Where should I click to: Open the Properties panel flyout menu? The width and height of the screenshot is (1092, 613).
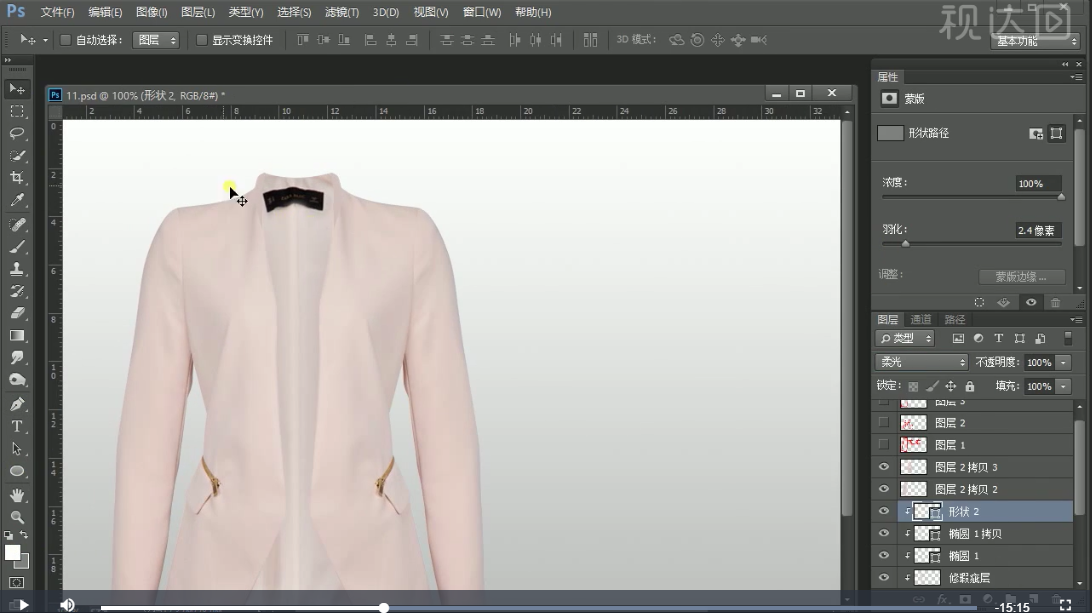point(1075,77)
